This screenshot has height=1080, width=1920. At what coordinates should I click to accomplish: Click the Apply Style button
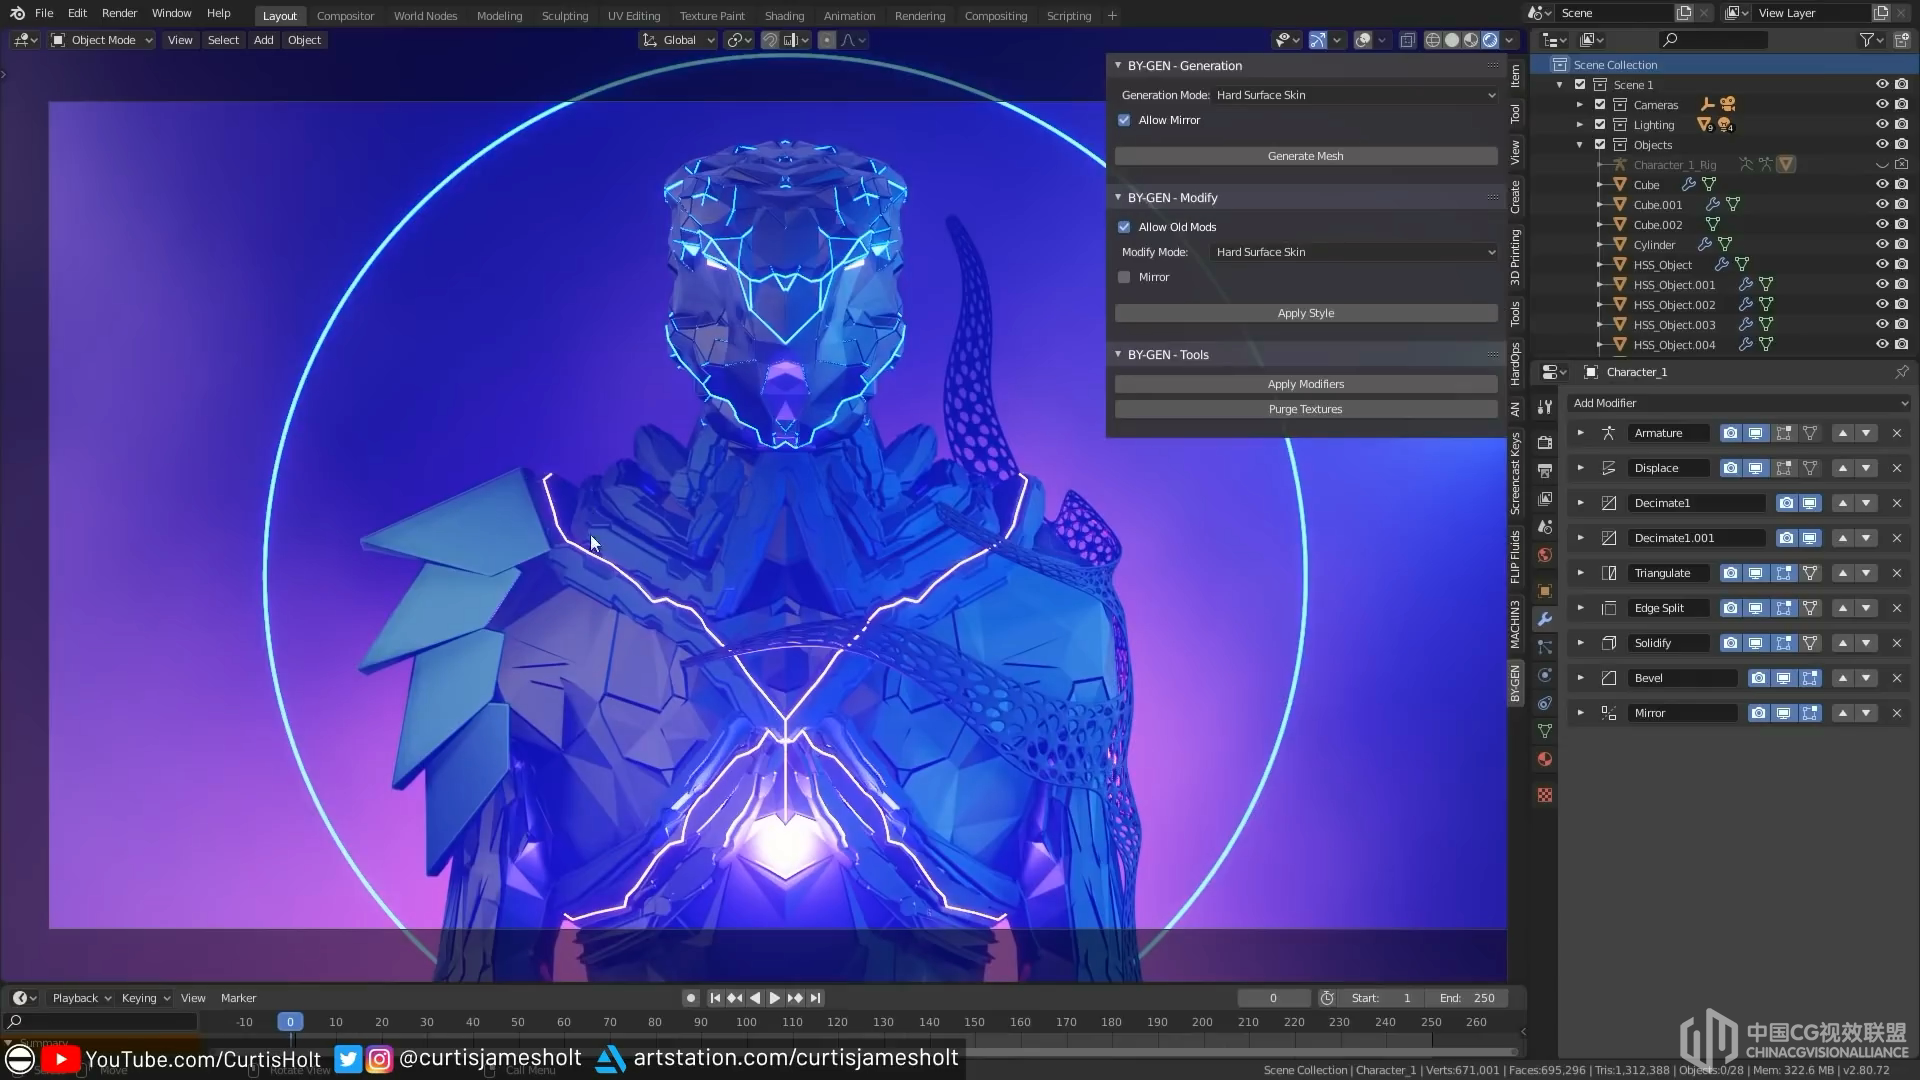[x=1306, y=313]
